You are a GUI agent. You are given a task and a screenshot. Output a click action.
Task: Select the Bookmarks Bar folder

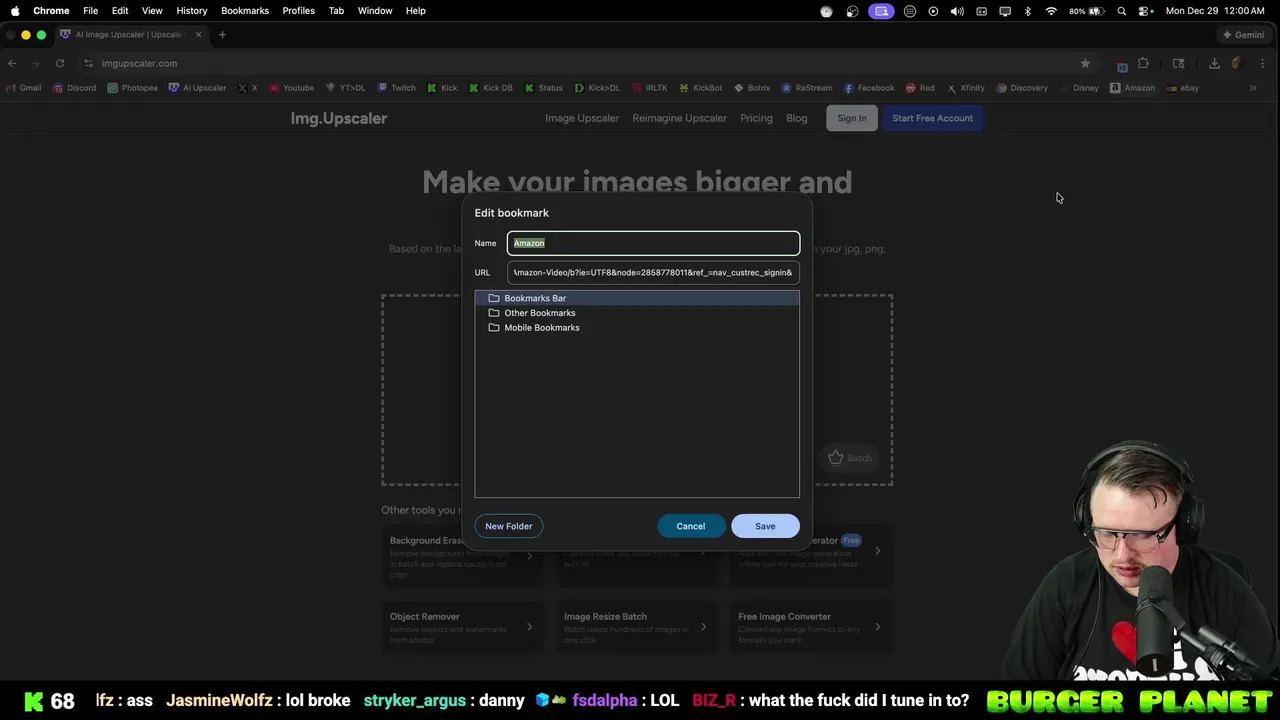[637, 298]
